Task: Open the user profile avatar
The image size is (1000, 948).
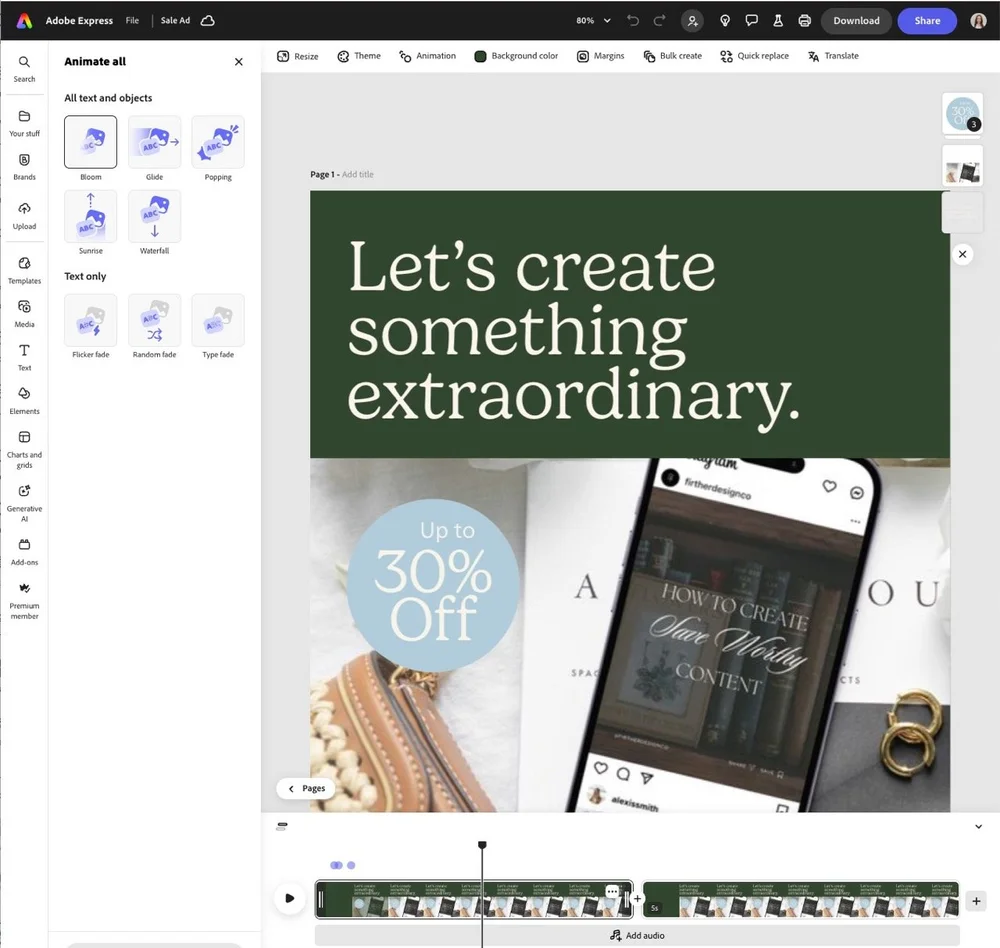Action: coord(978,20)
